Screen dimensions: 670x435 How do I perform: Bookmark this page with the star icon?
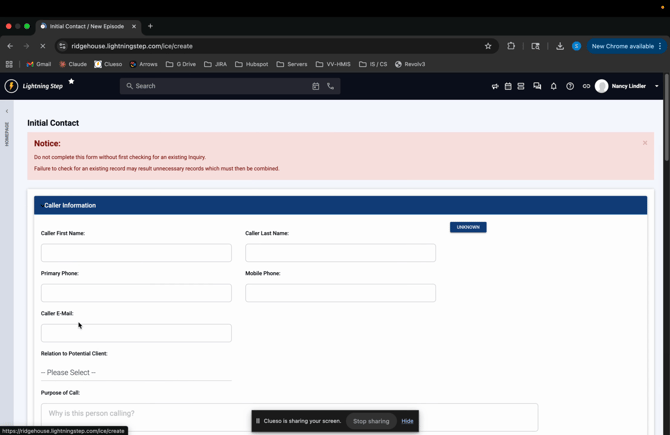pos(488,46)
